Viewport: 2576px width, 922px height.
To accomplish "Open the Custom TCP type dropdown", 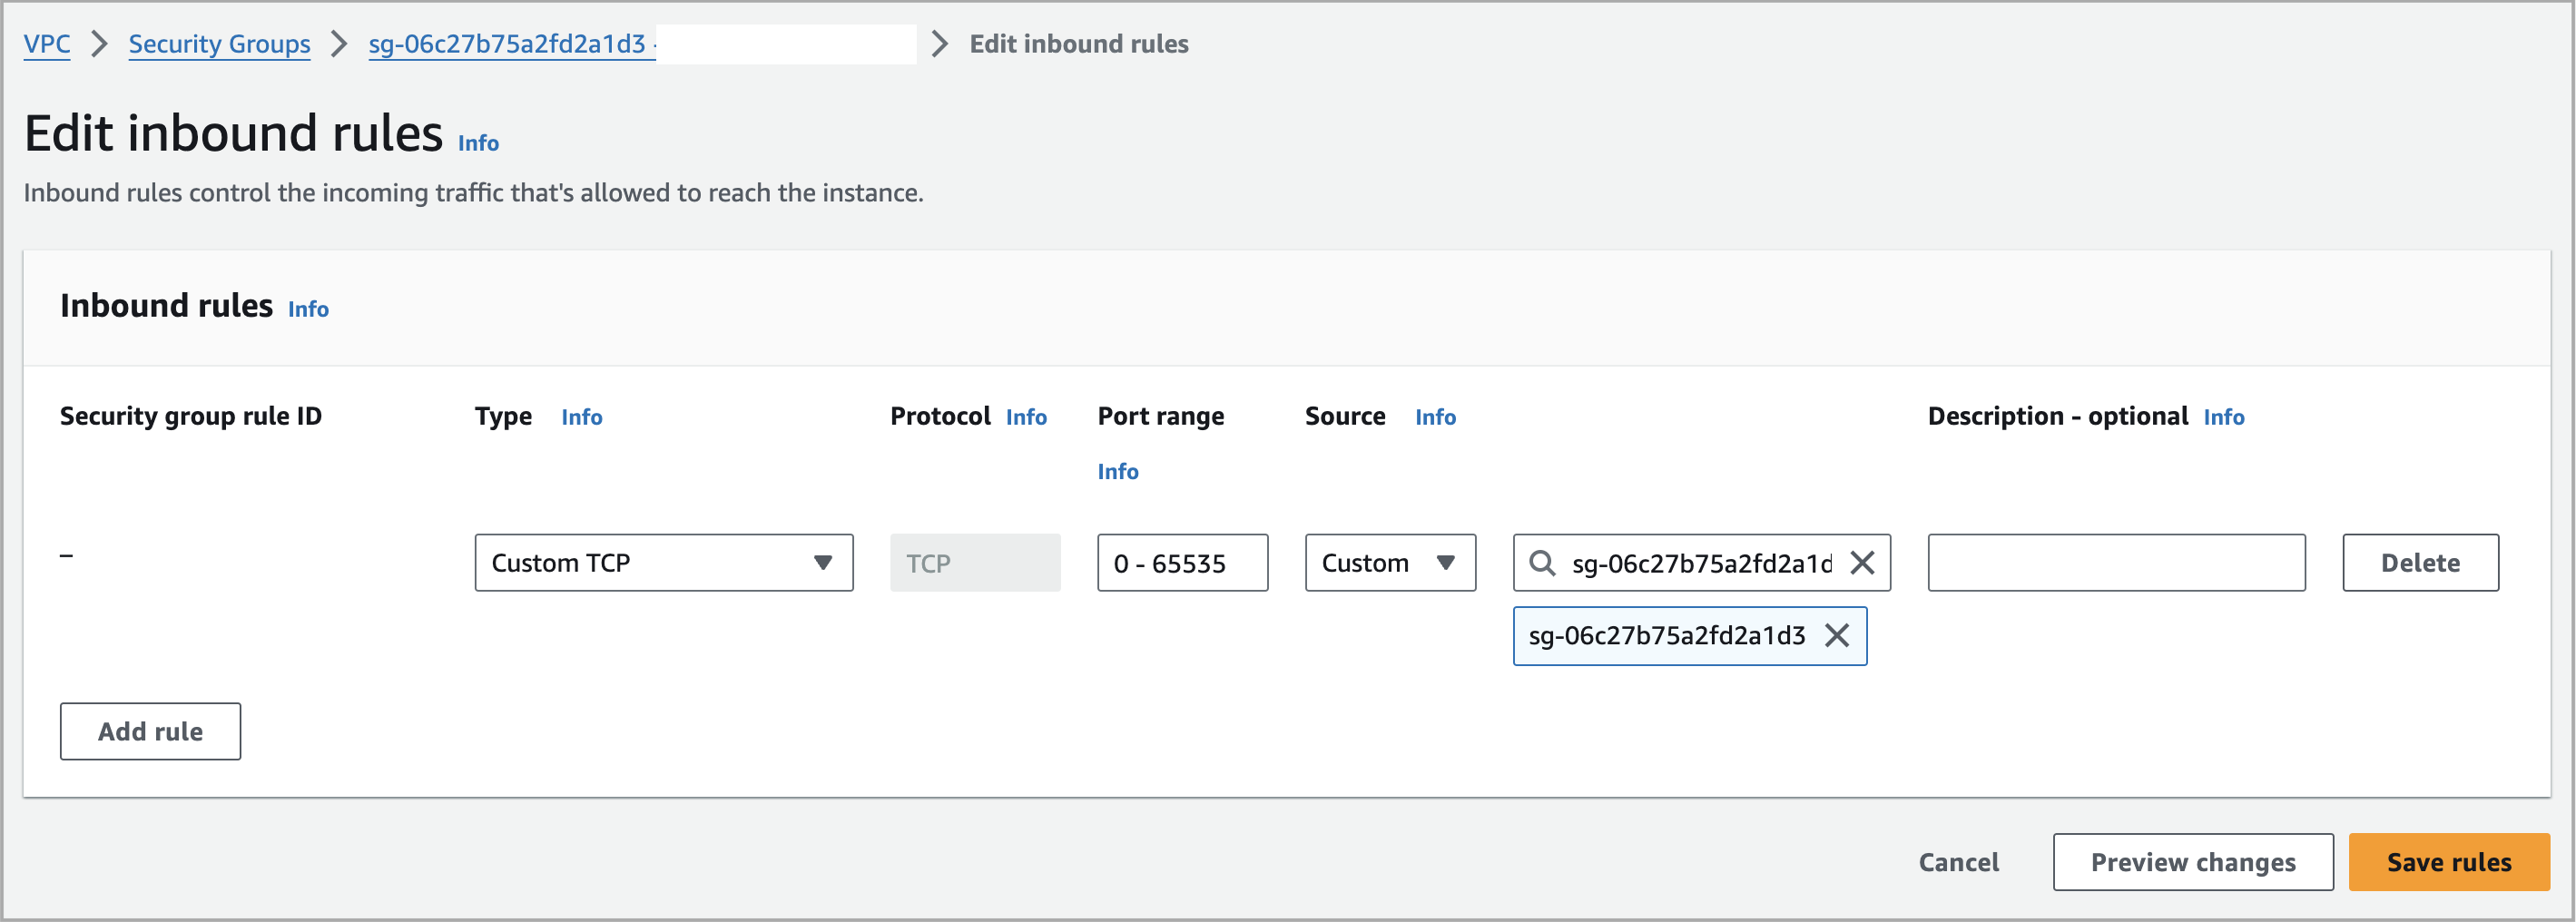I will tap(663, 563).
